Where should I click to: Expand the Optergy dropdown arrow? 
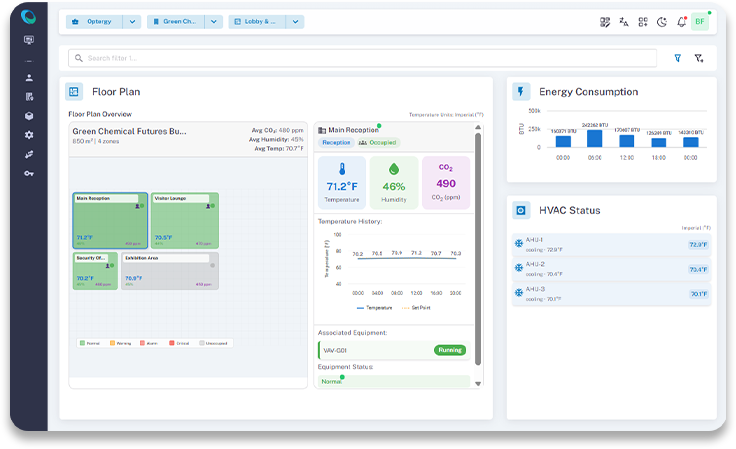pos(132,22)
